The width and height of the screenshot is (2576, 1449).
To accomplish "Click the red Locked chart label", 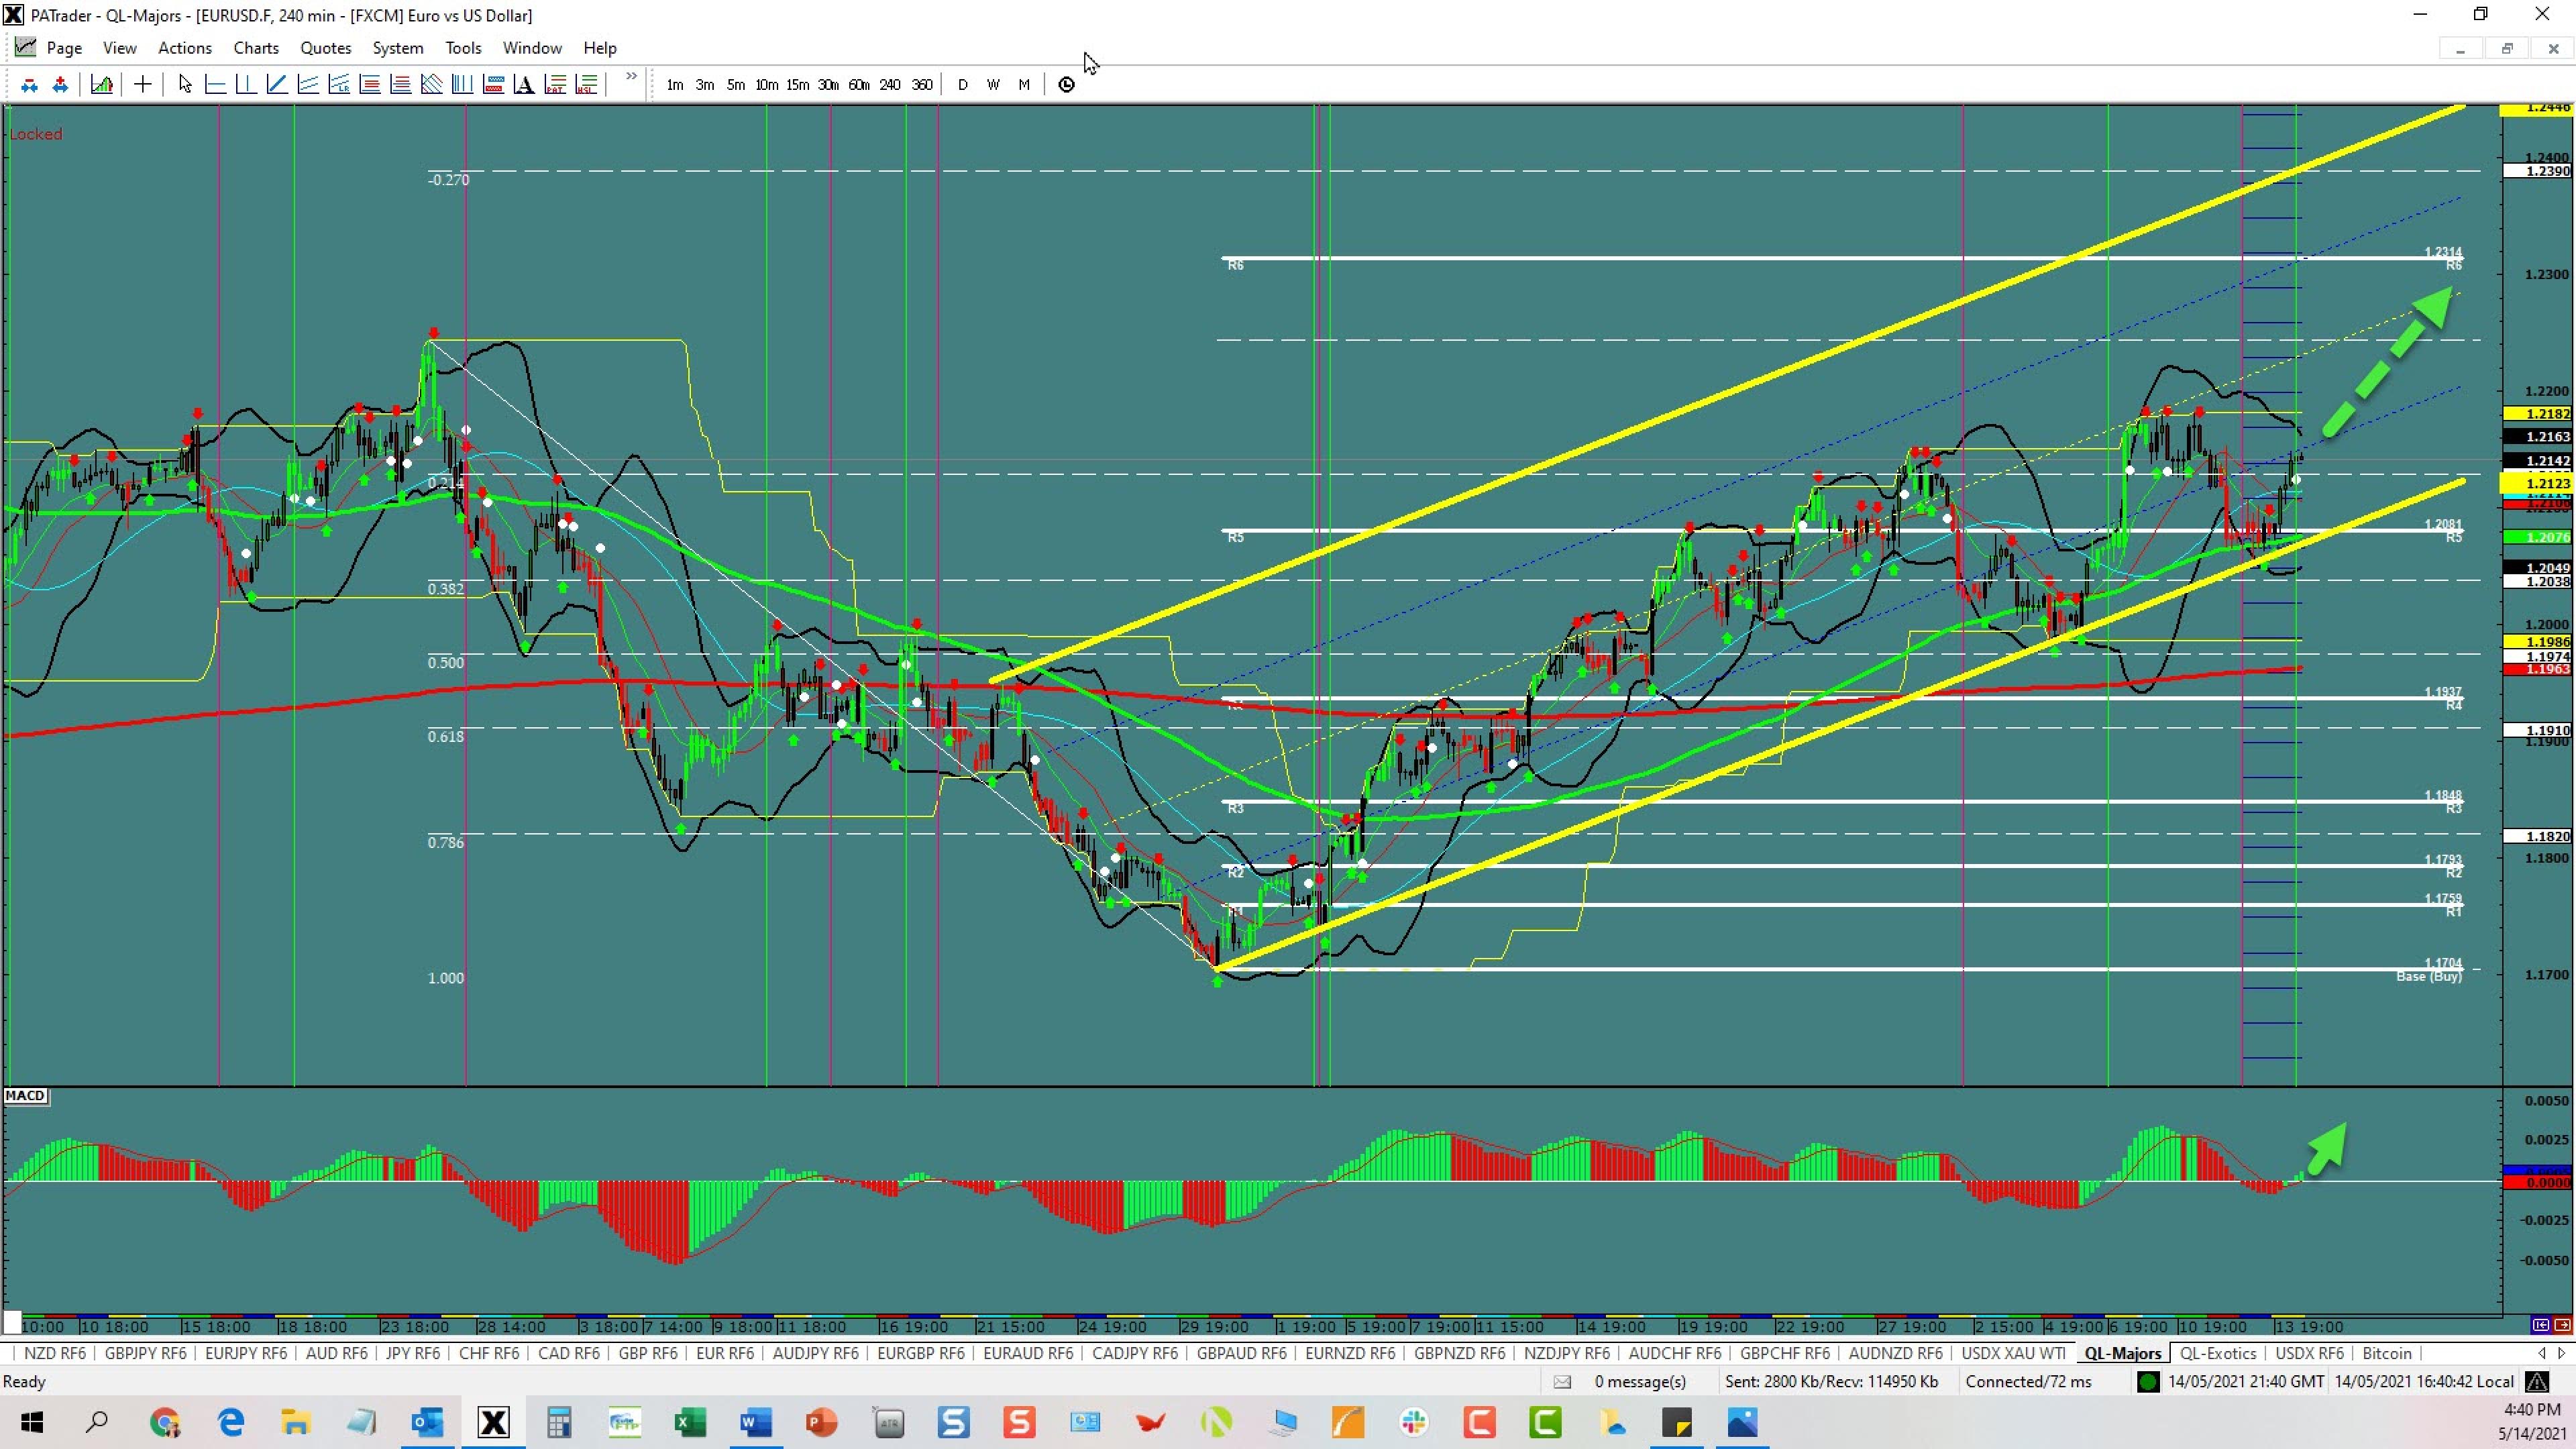I will point(36,134).
